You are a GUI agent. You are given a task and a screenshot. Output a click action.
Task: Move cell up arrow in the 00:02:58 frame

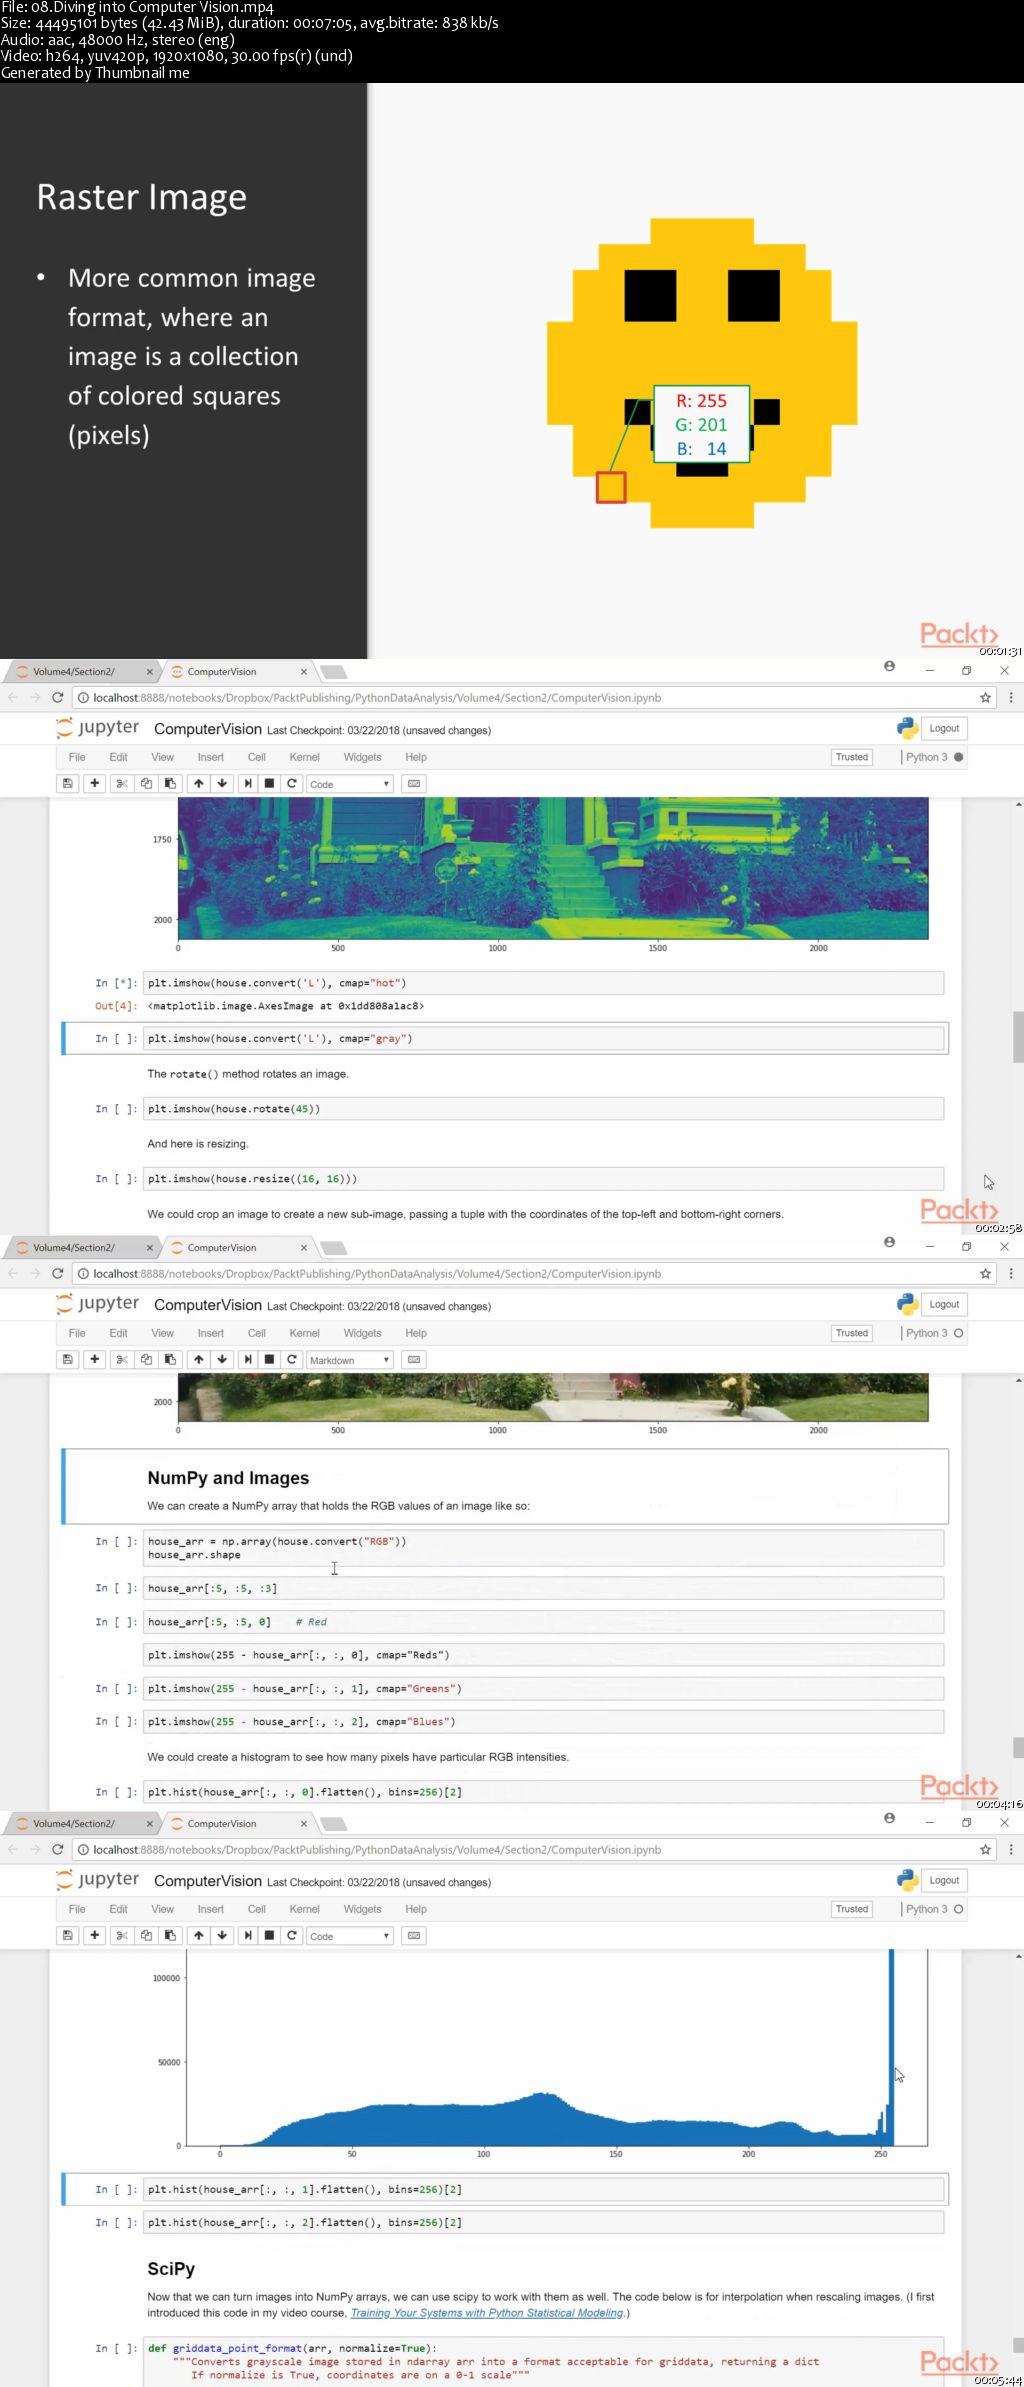(199, 783)
